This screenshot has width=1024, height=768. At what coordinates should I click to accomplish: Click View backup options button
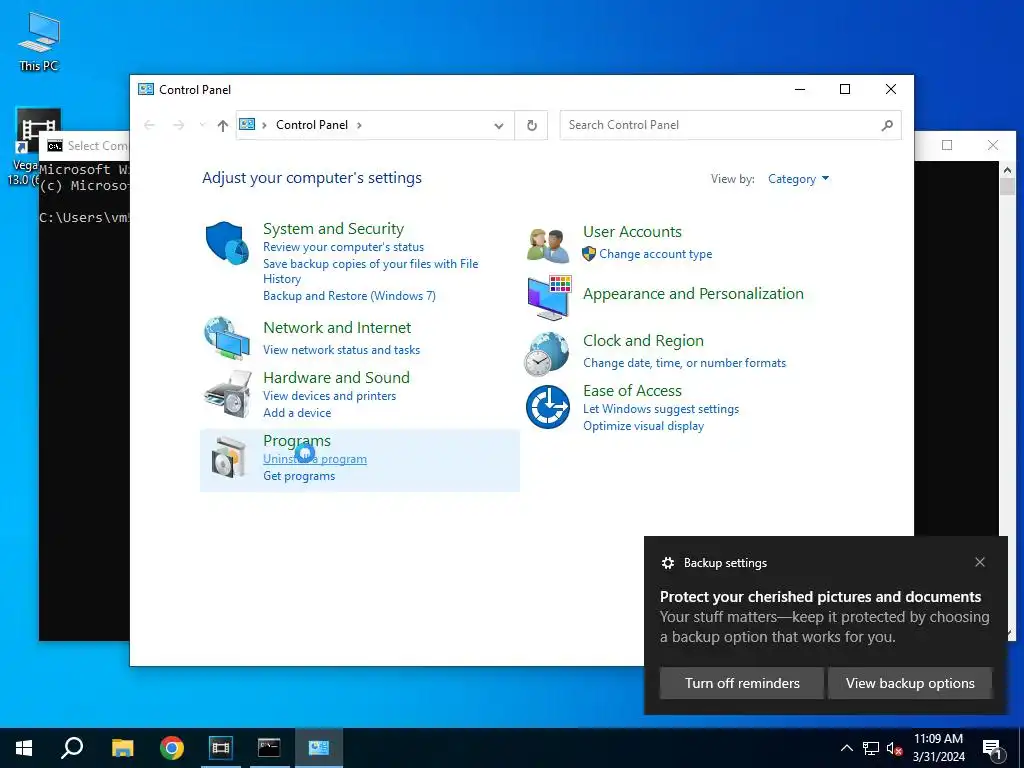pos(910,683)
